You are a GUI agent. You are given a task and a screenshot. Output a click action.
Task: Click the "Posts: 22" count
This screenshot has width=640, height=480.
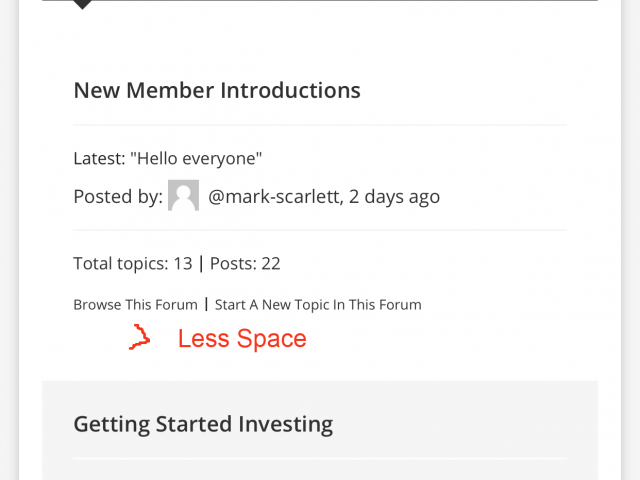click(245, 264)
